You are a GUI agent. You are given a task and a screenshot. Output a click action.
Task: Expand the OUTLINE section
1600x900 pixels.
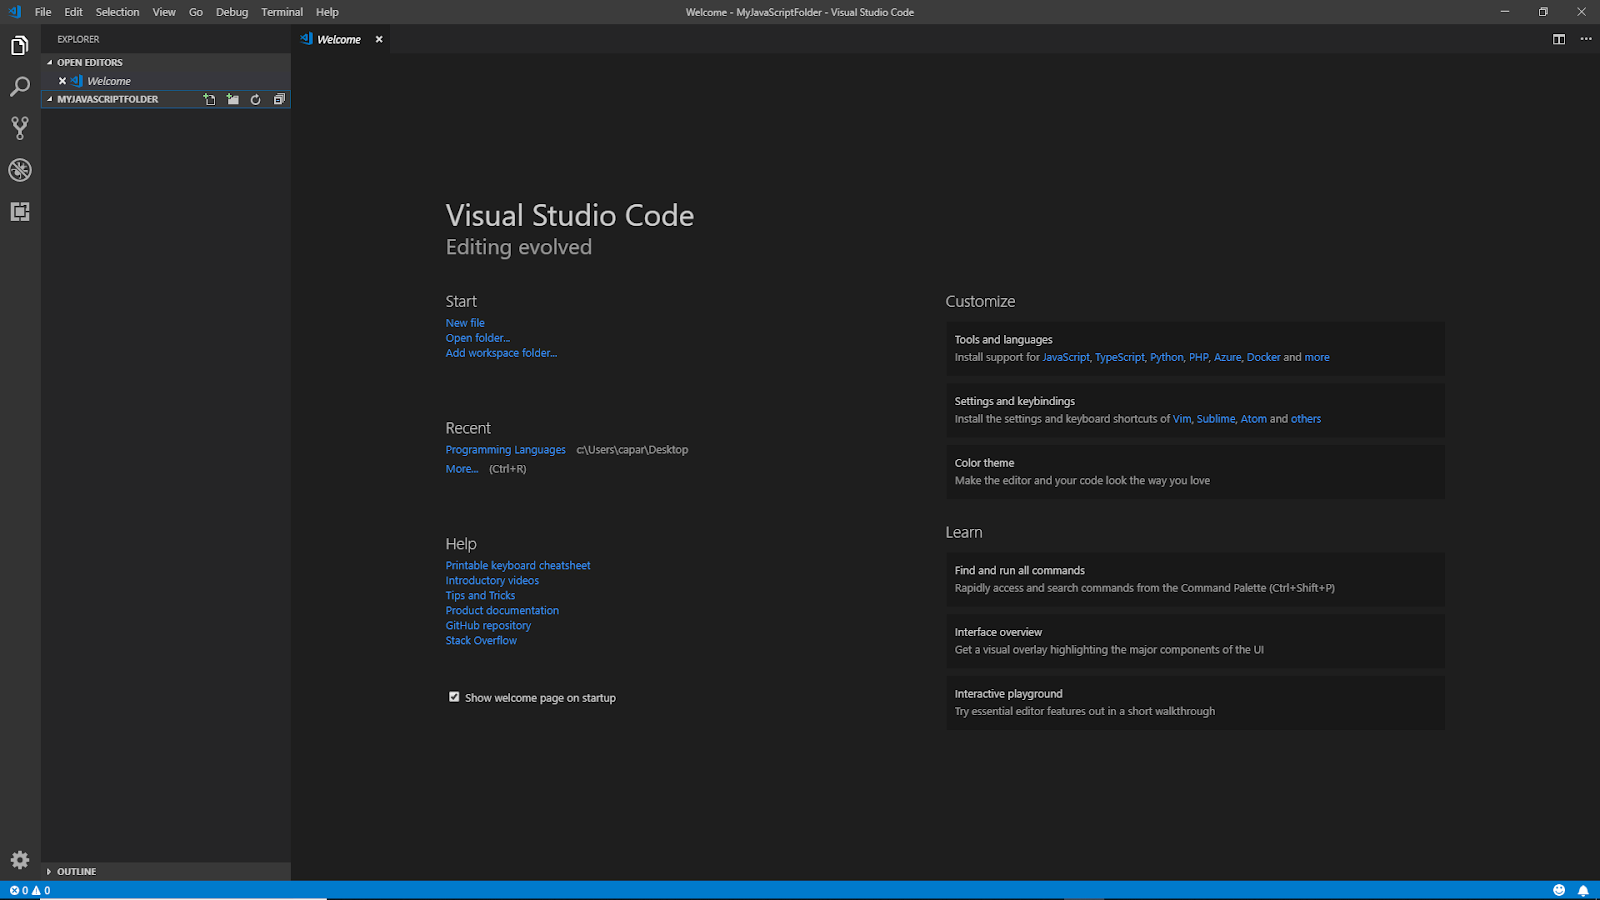[x=76, y=871]
